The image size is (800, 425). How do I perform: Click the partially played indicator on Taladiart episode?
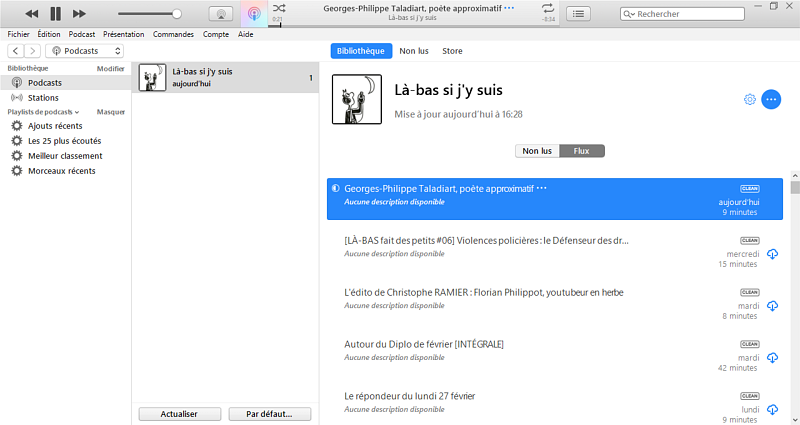335,188
